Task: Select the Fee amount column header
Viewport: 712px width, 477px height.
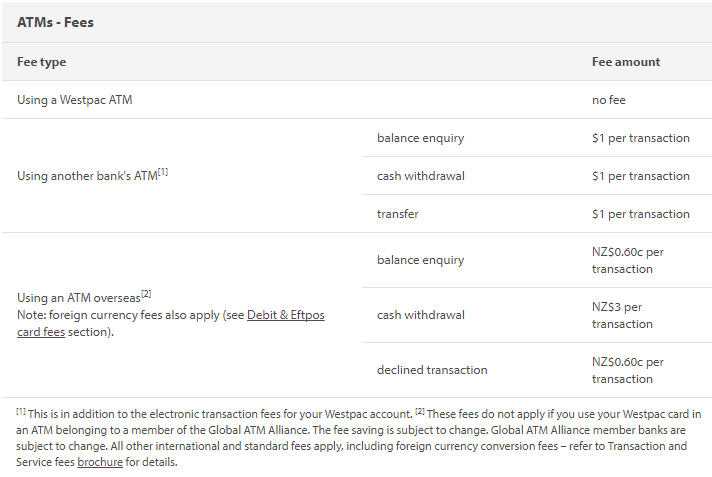Action: pos(626,62)
